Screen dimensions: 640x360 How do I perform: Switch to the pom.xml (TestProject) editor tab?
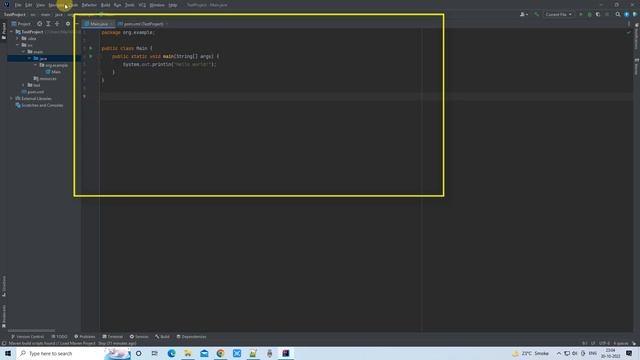coord(142,24)
